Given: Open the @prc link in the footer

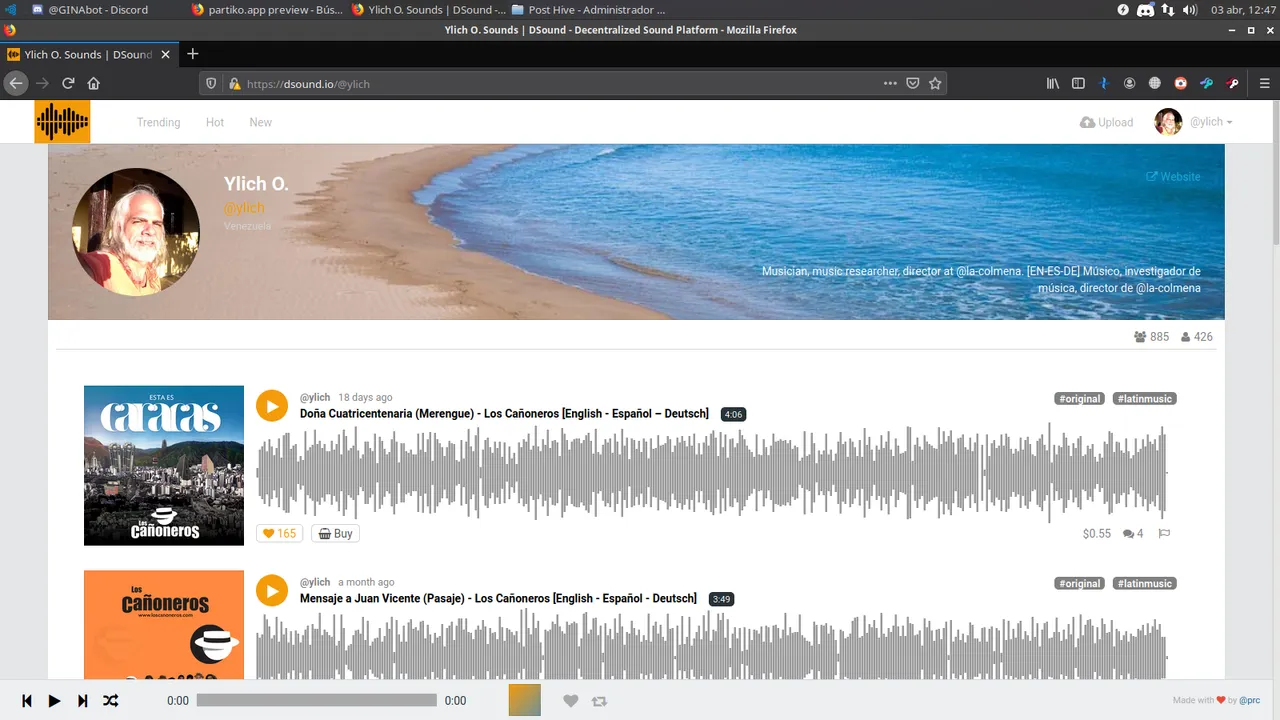Looking at the screenshot, I should [x=1250, y=701].
